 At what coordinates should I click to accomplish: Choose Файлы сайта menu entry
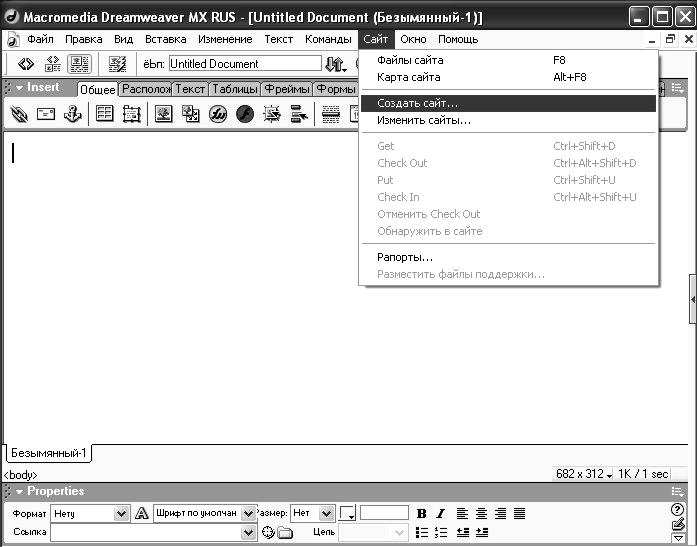[509, 60]
